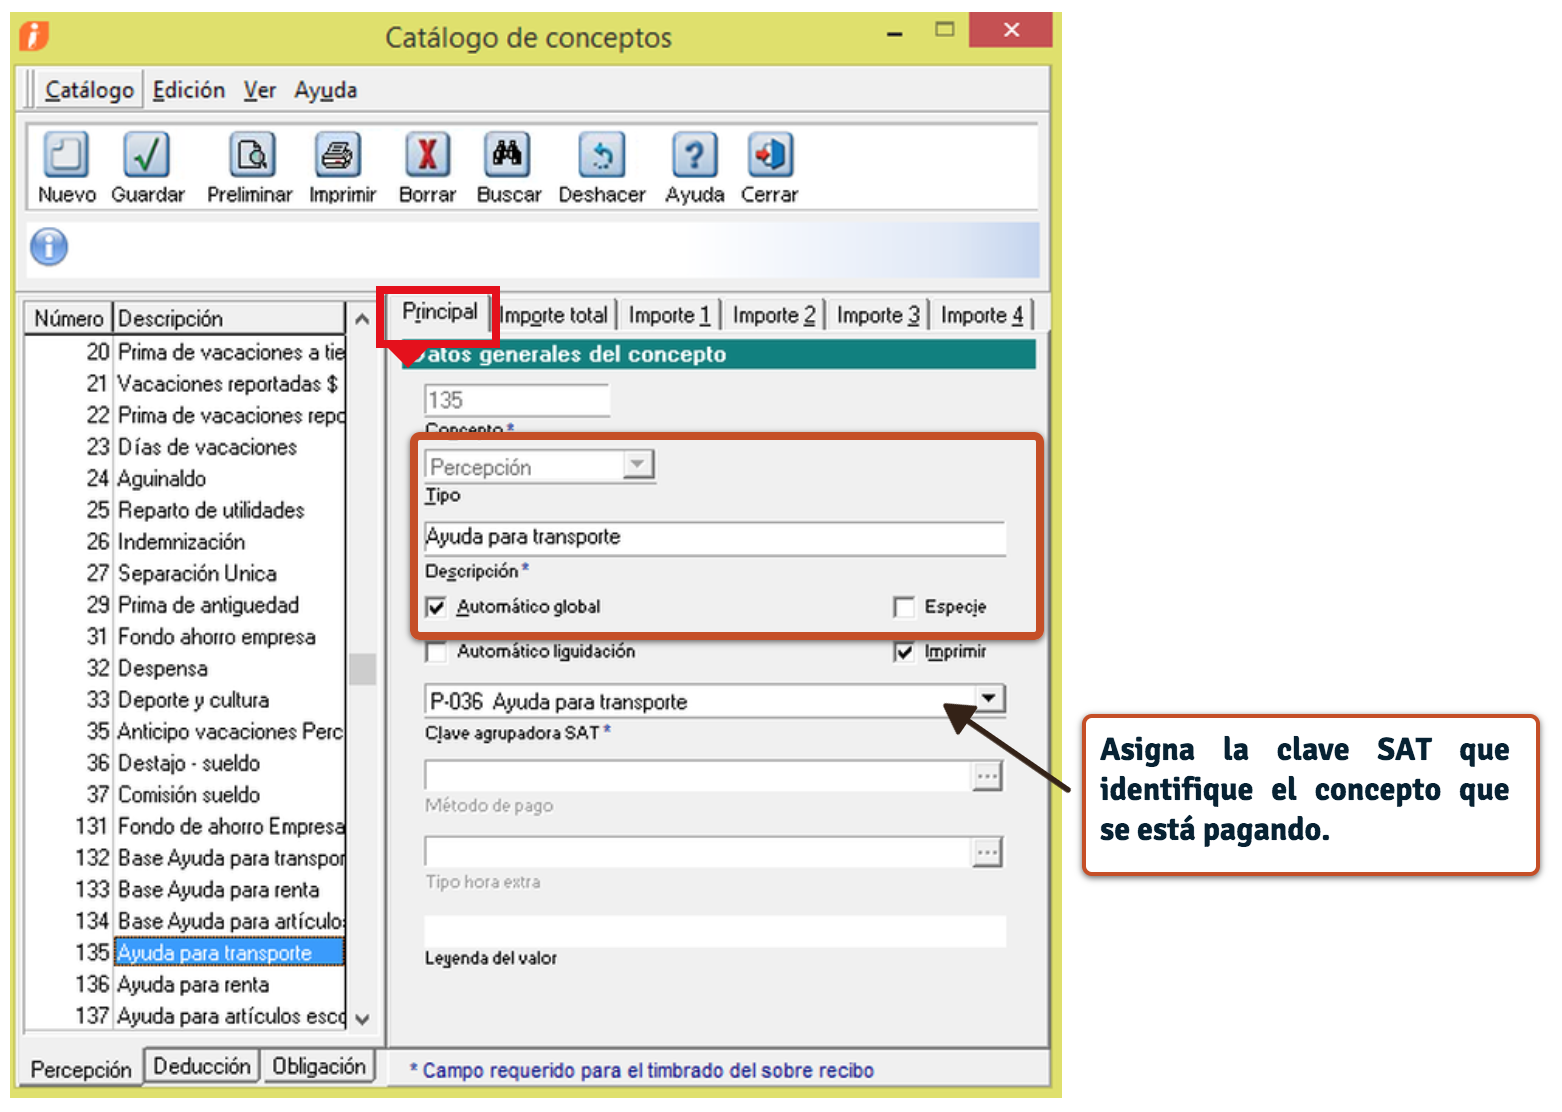Screen dimensions: 1562x1112
Task: Open the Importe 3 tab
Action: tap(877, 315)
